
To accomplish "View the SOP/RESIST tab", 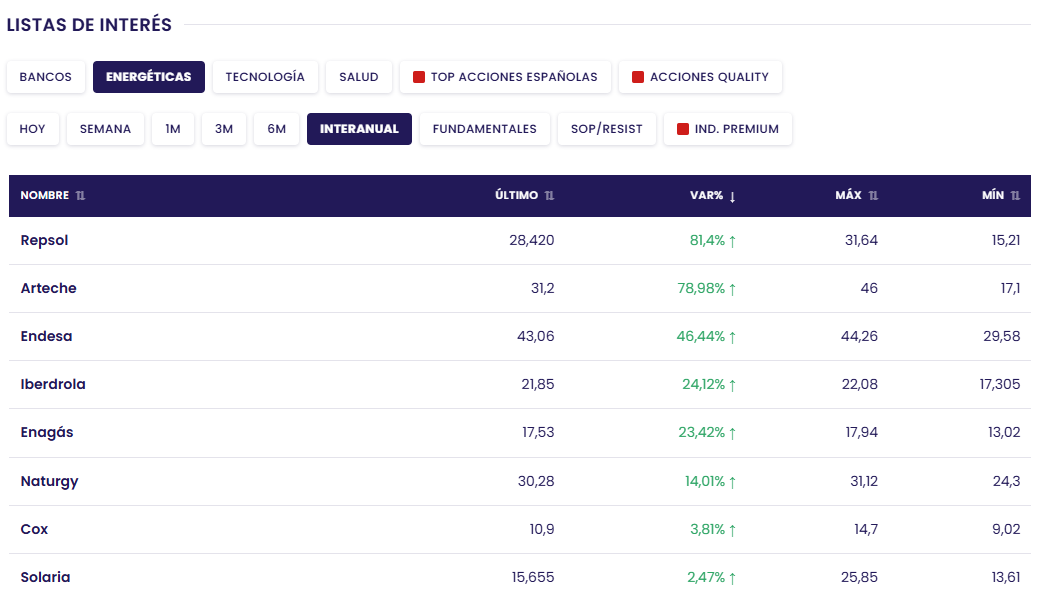I will 606,129.
